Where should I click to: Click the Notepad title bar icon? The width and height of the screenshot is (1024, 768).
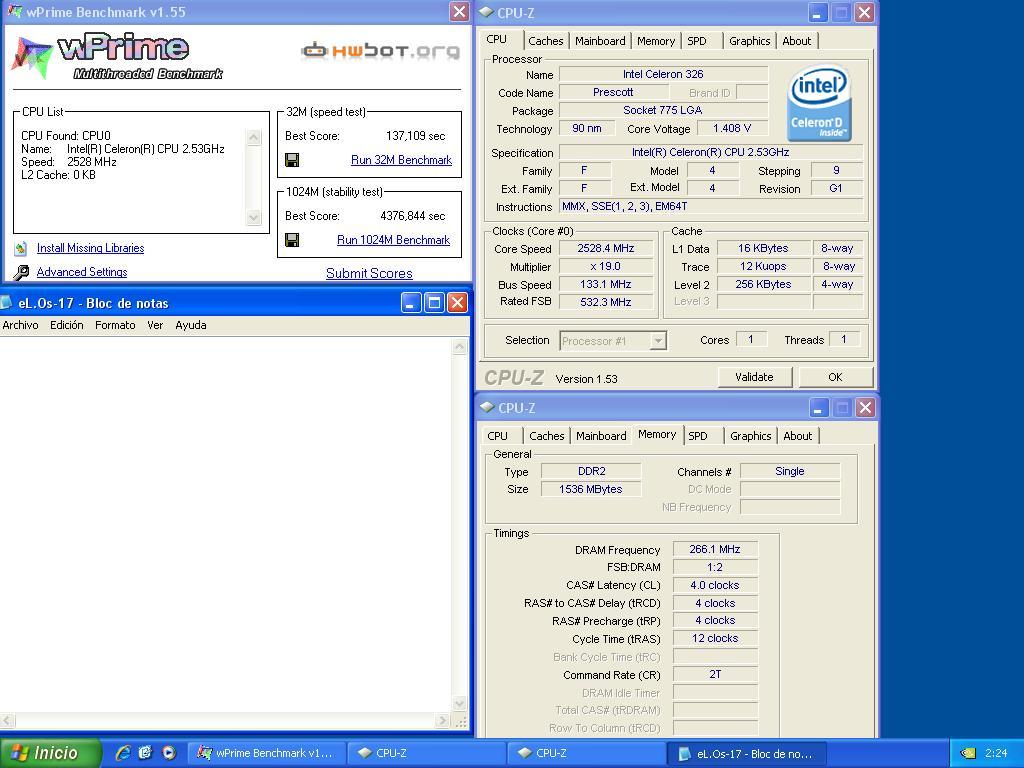click(6, 302)
